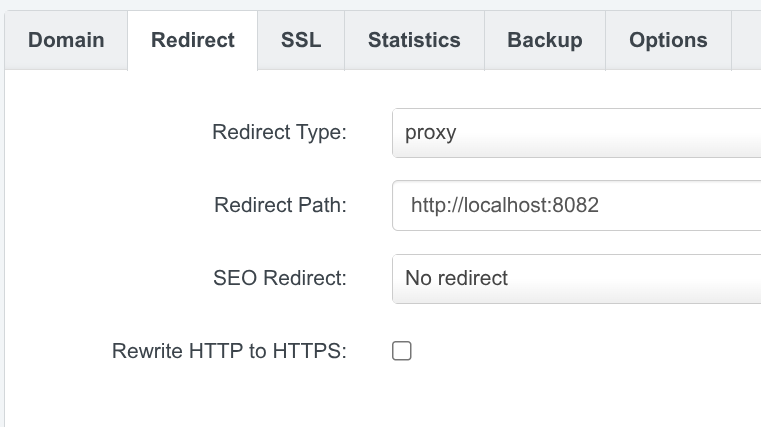Click the http://localhost:8082 text
This screenshot has height=427, width=761.
pos(504,206)
